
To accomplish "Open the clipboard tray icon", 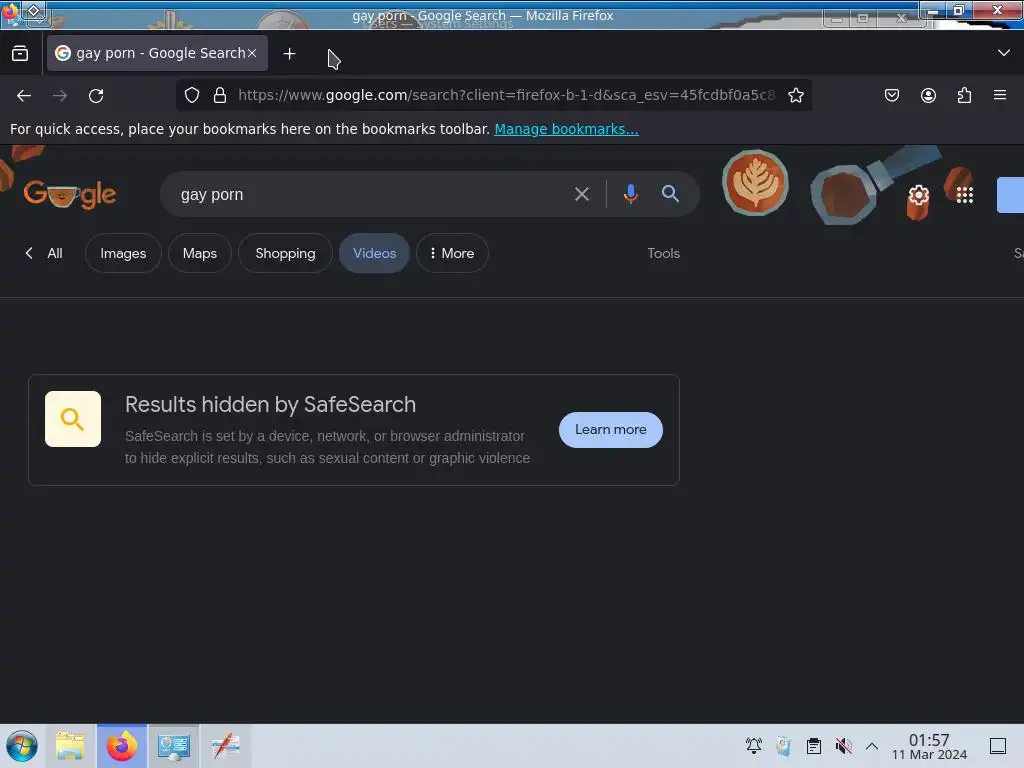I will tap(814, 746).
